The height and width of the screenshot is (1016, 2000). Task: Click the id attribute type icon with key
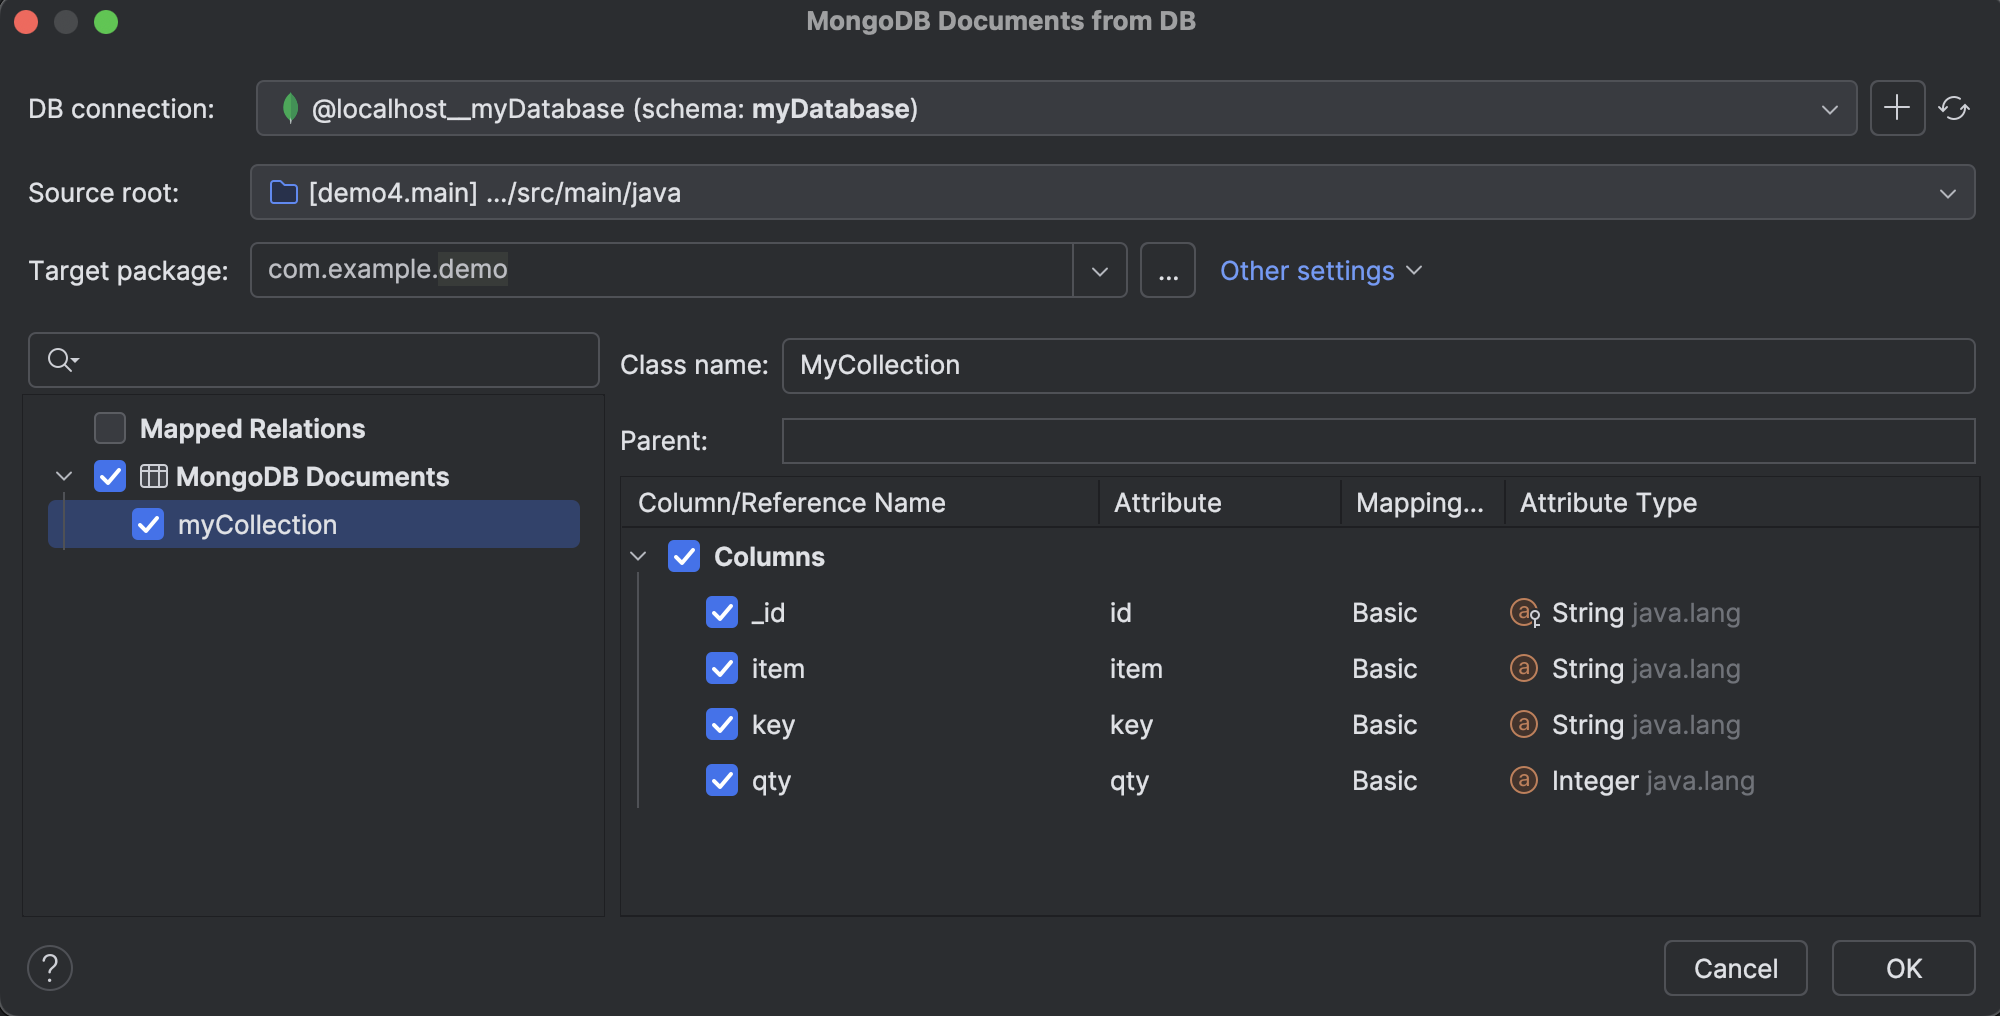[x=1523, y=612]
